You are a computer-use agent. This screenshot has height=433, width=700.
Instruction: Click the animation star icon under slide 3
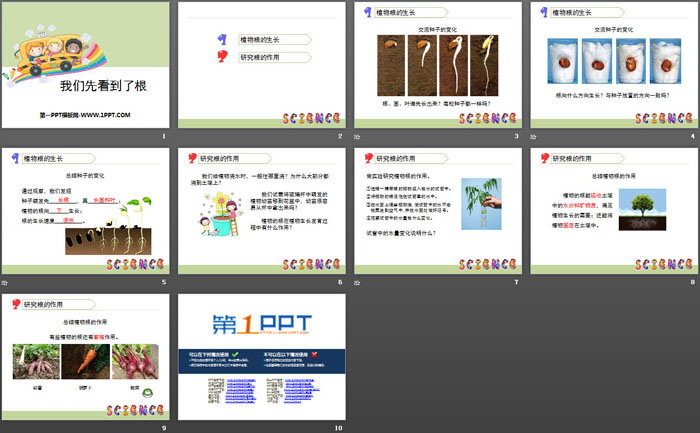coord(357,137)
